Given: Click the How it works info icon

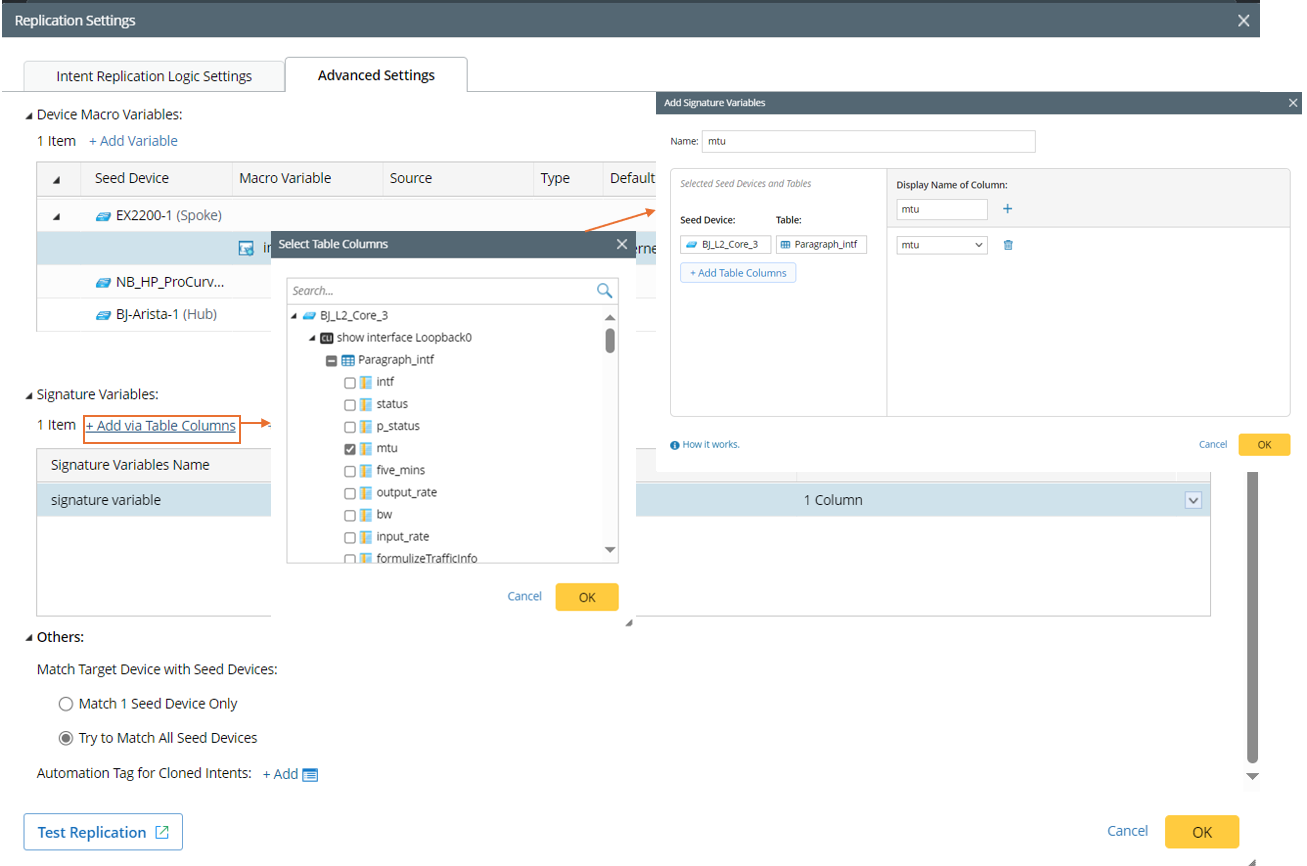Looking at the screenshot, I should click(x=675, y=445).
